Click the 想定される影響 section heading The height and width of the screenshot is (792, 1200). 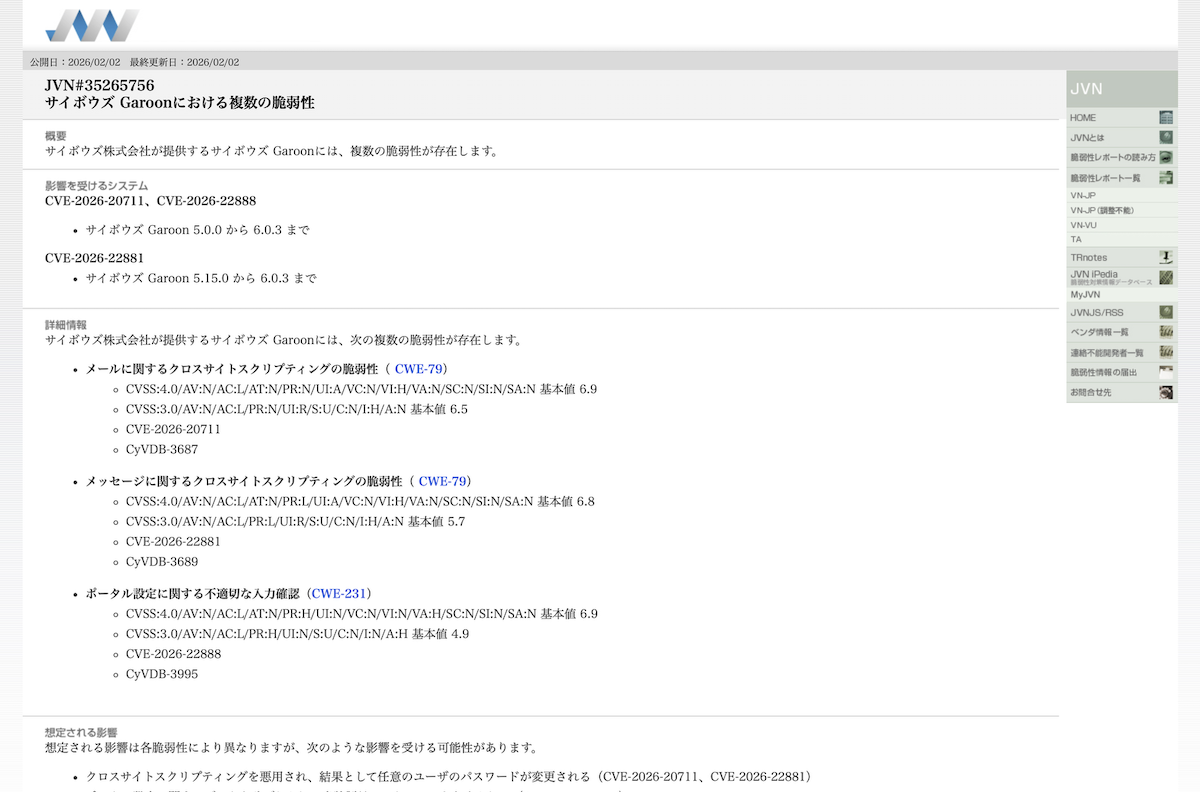tap(81, 732)
